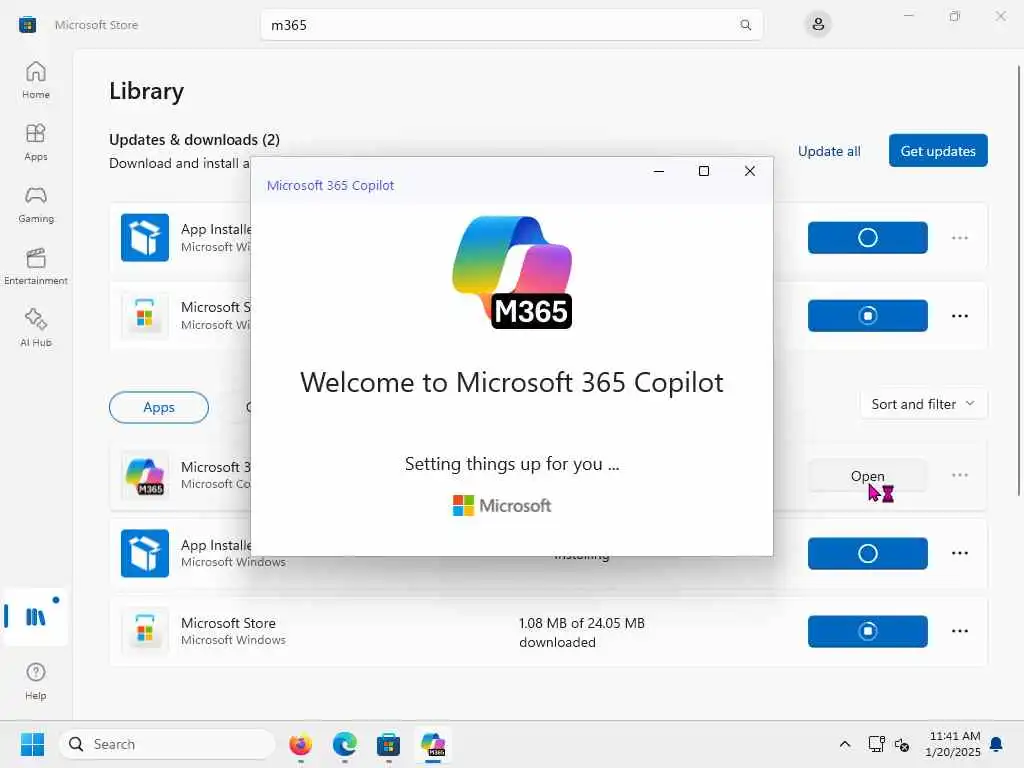The width and height of the screenshot is (1024, 768).
Task: Close the Microsoft 365 Copilot window
Action: (750, 171)
